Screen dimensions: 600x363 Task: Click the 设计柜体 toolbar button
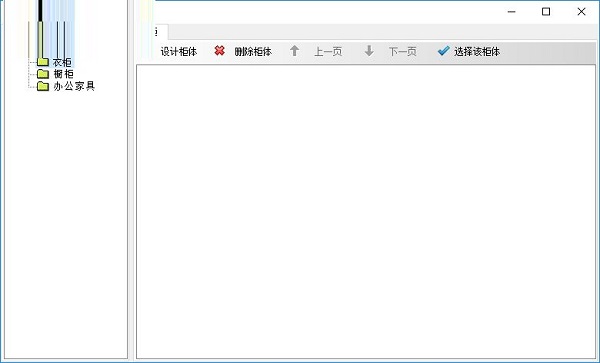(x=178, y=51)
